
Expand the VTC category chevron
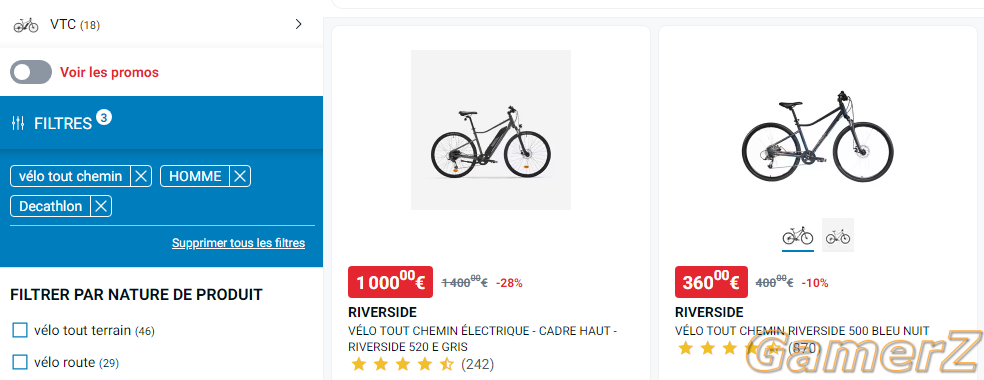tap(299, 24)
